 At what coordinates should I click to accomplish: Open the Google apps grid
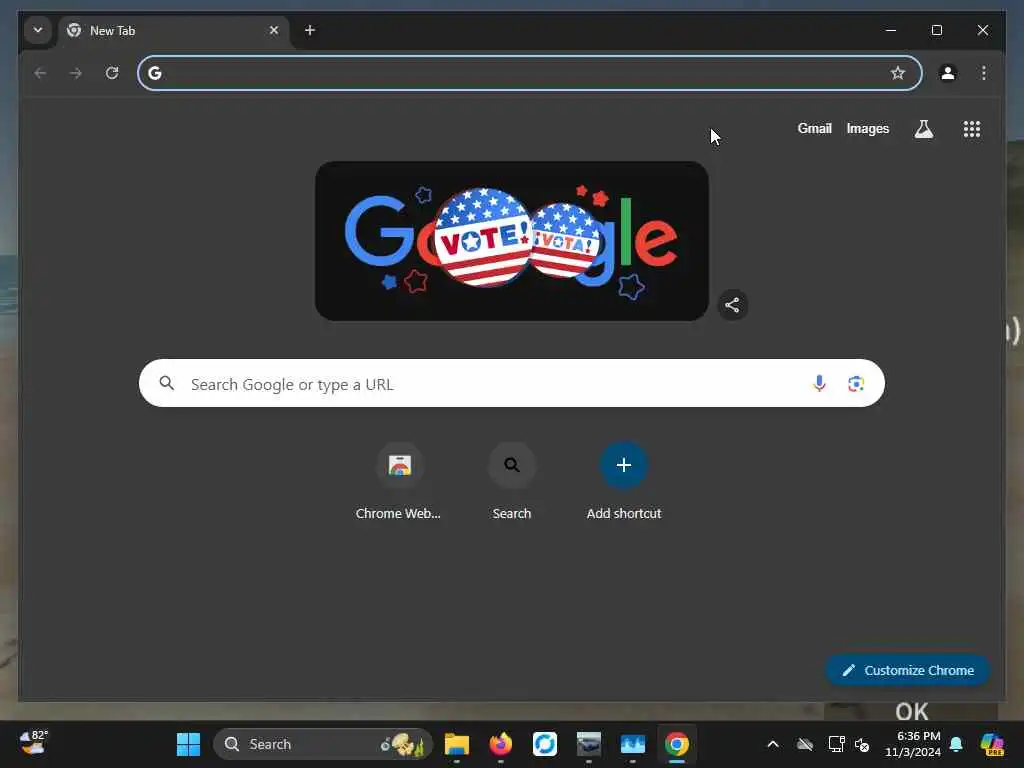pyautogui.click(x=972, y=129)
